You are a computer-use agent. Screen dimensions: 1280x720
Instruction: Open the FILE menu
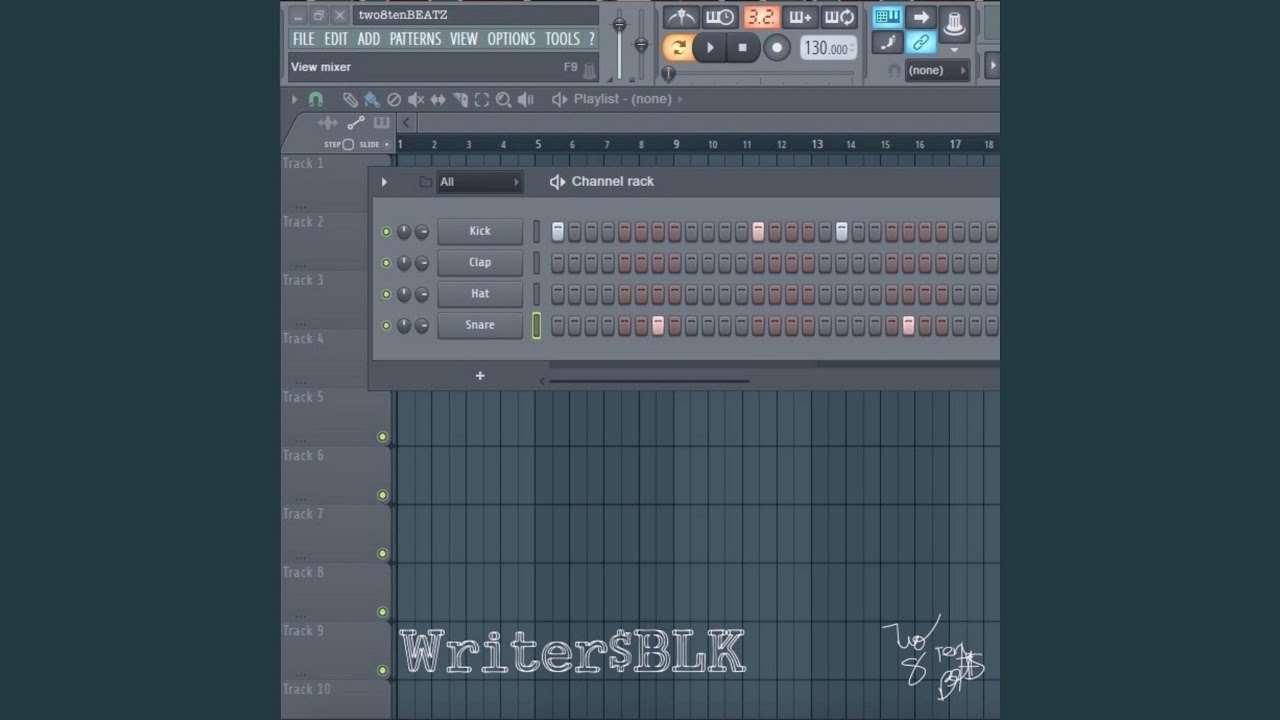pyautogui.click(x=303, y=39)
